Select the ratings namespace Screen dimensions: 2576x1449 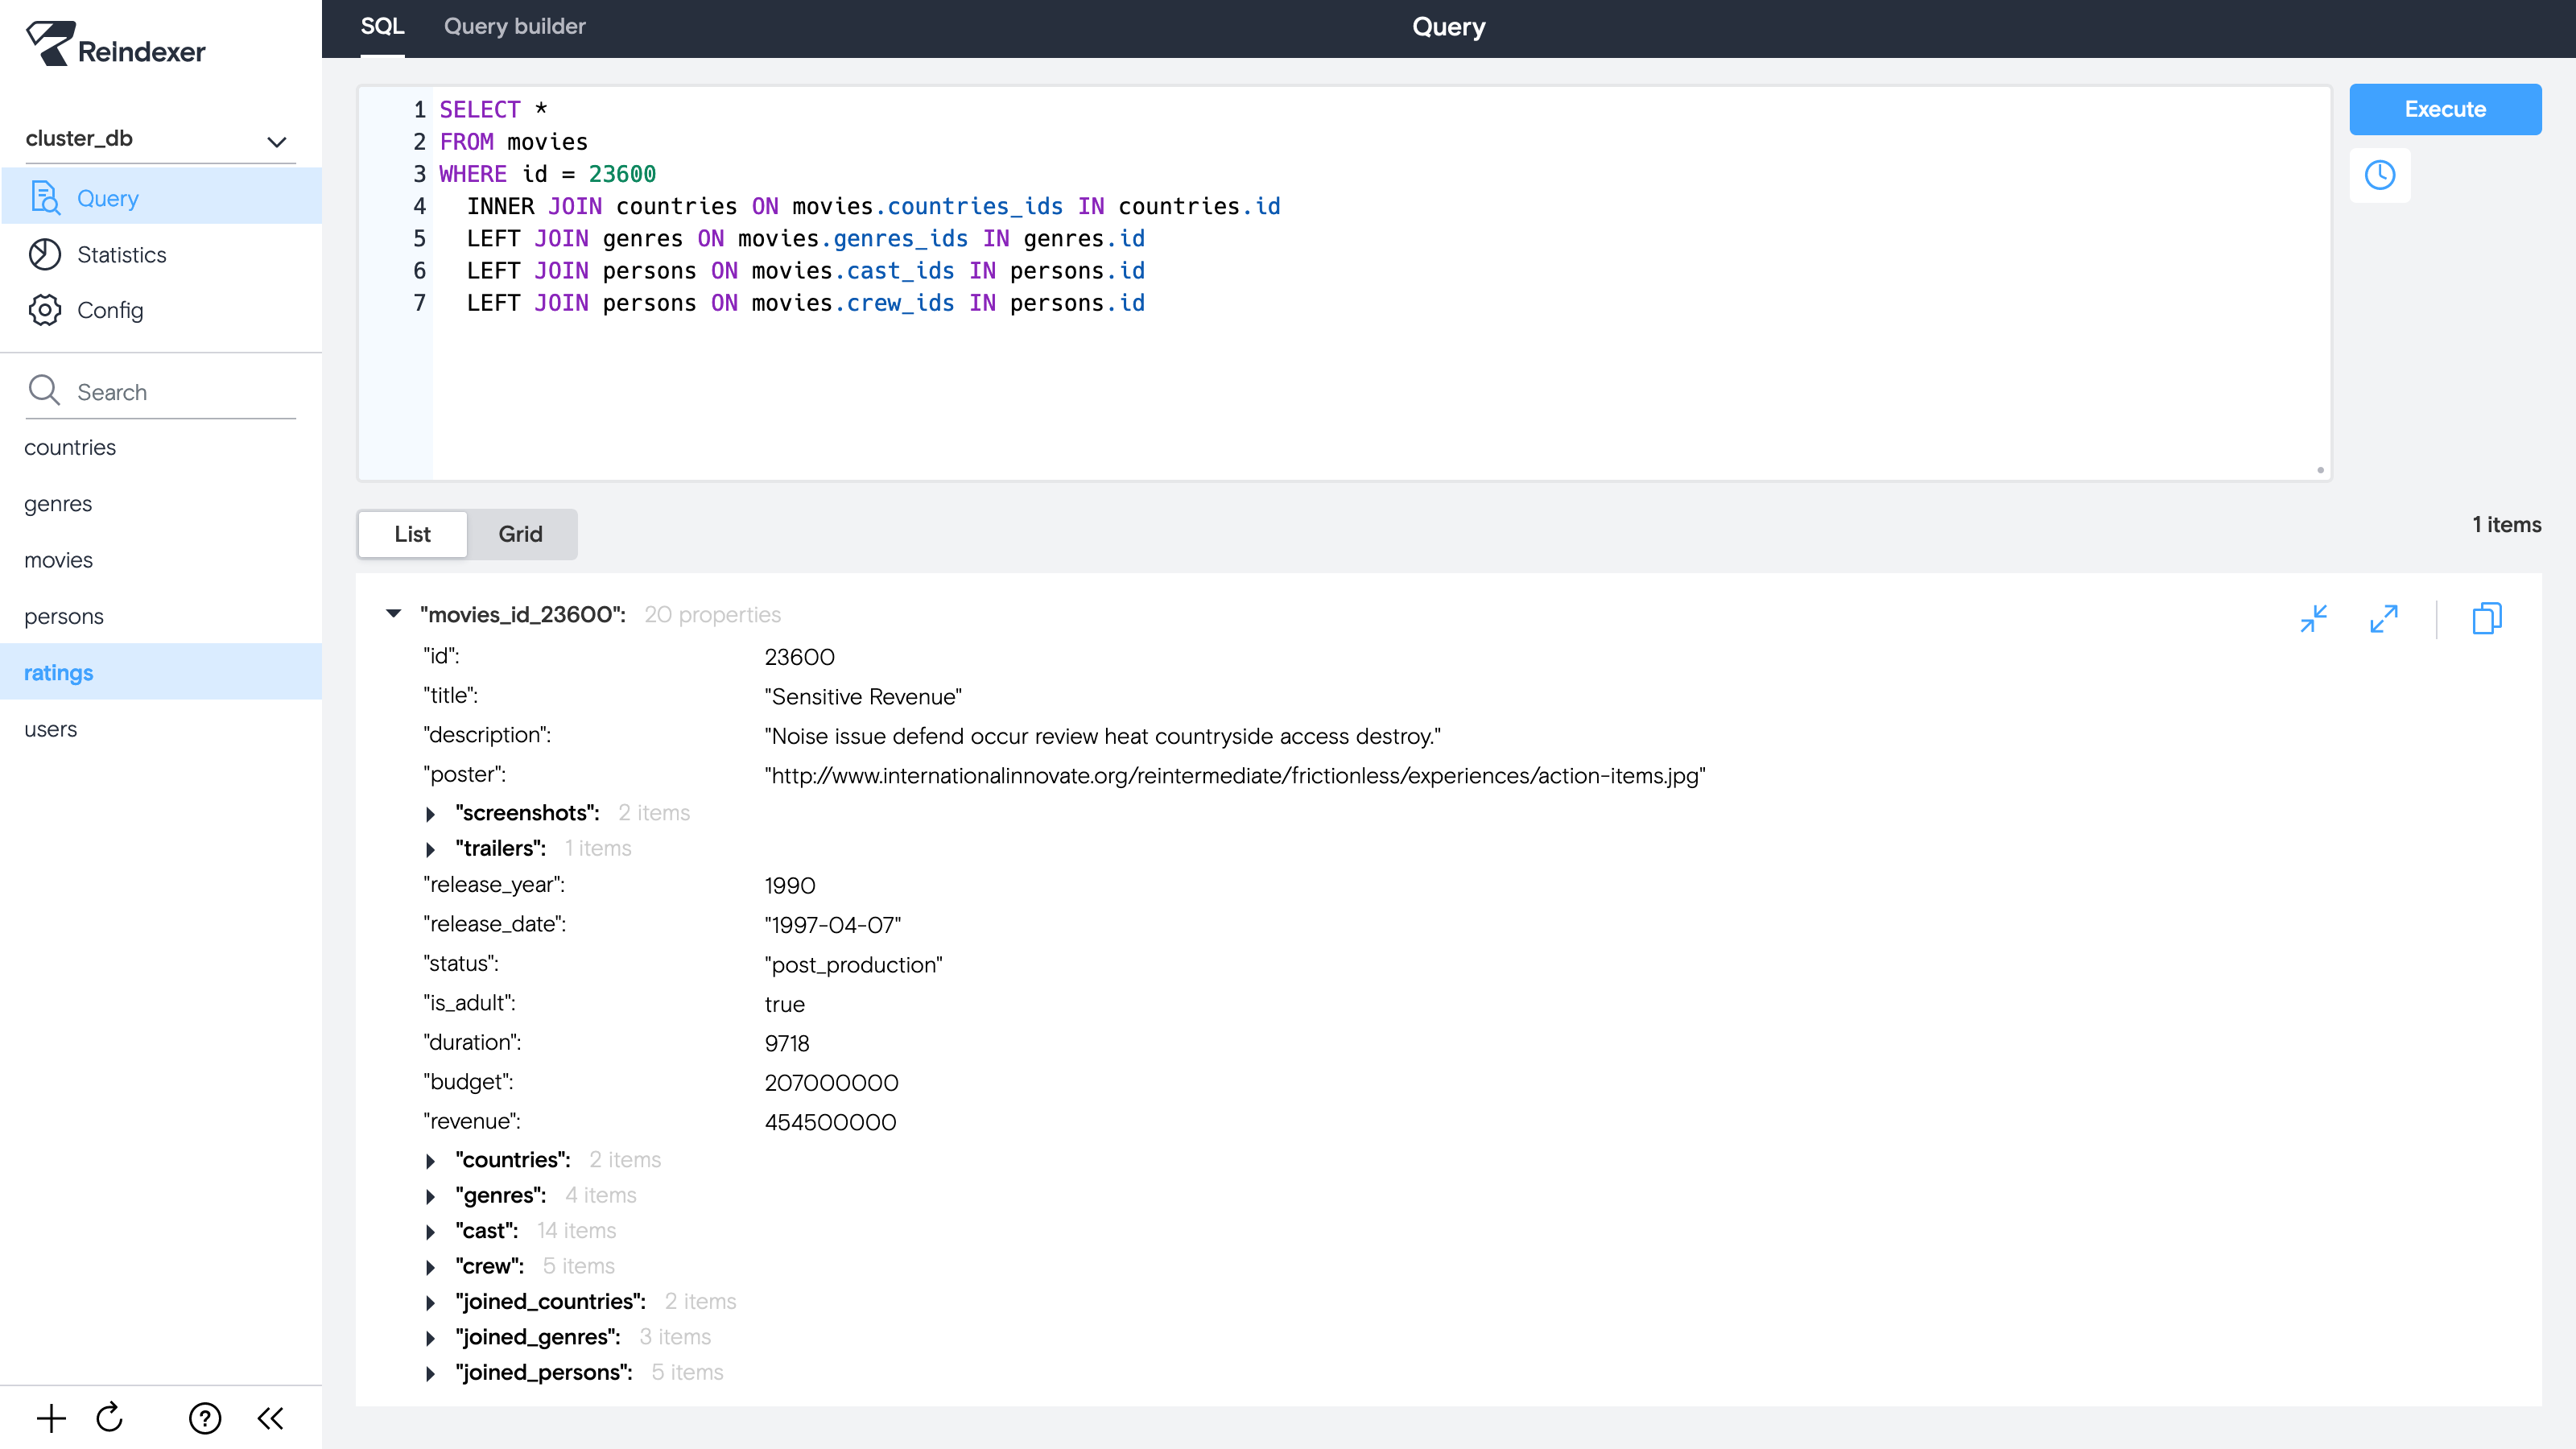[58, 672]
